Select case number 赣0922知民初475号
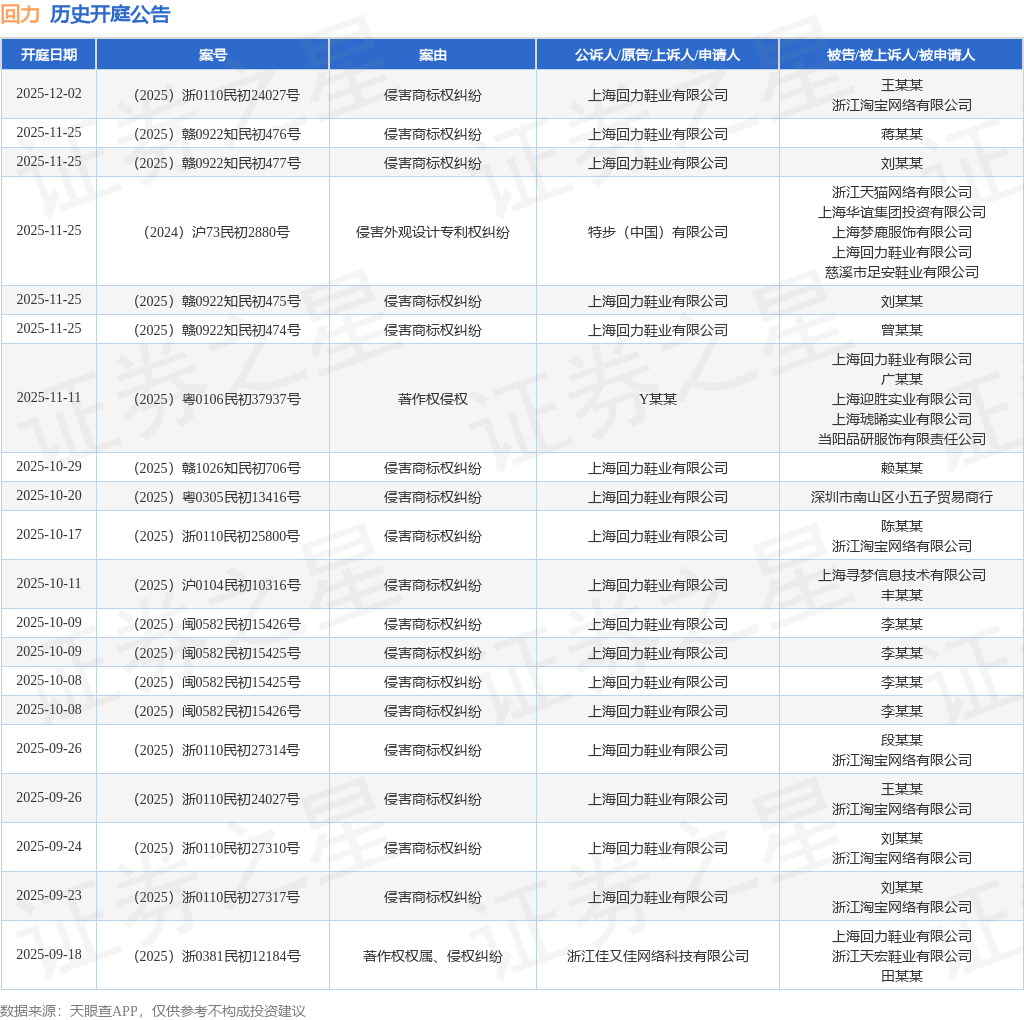1024x1020 pixels. (217, 301)
